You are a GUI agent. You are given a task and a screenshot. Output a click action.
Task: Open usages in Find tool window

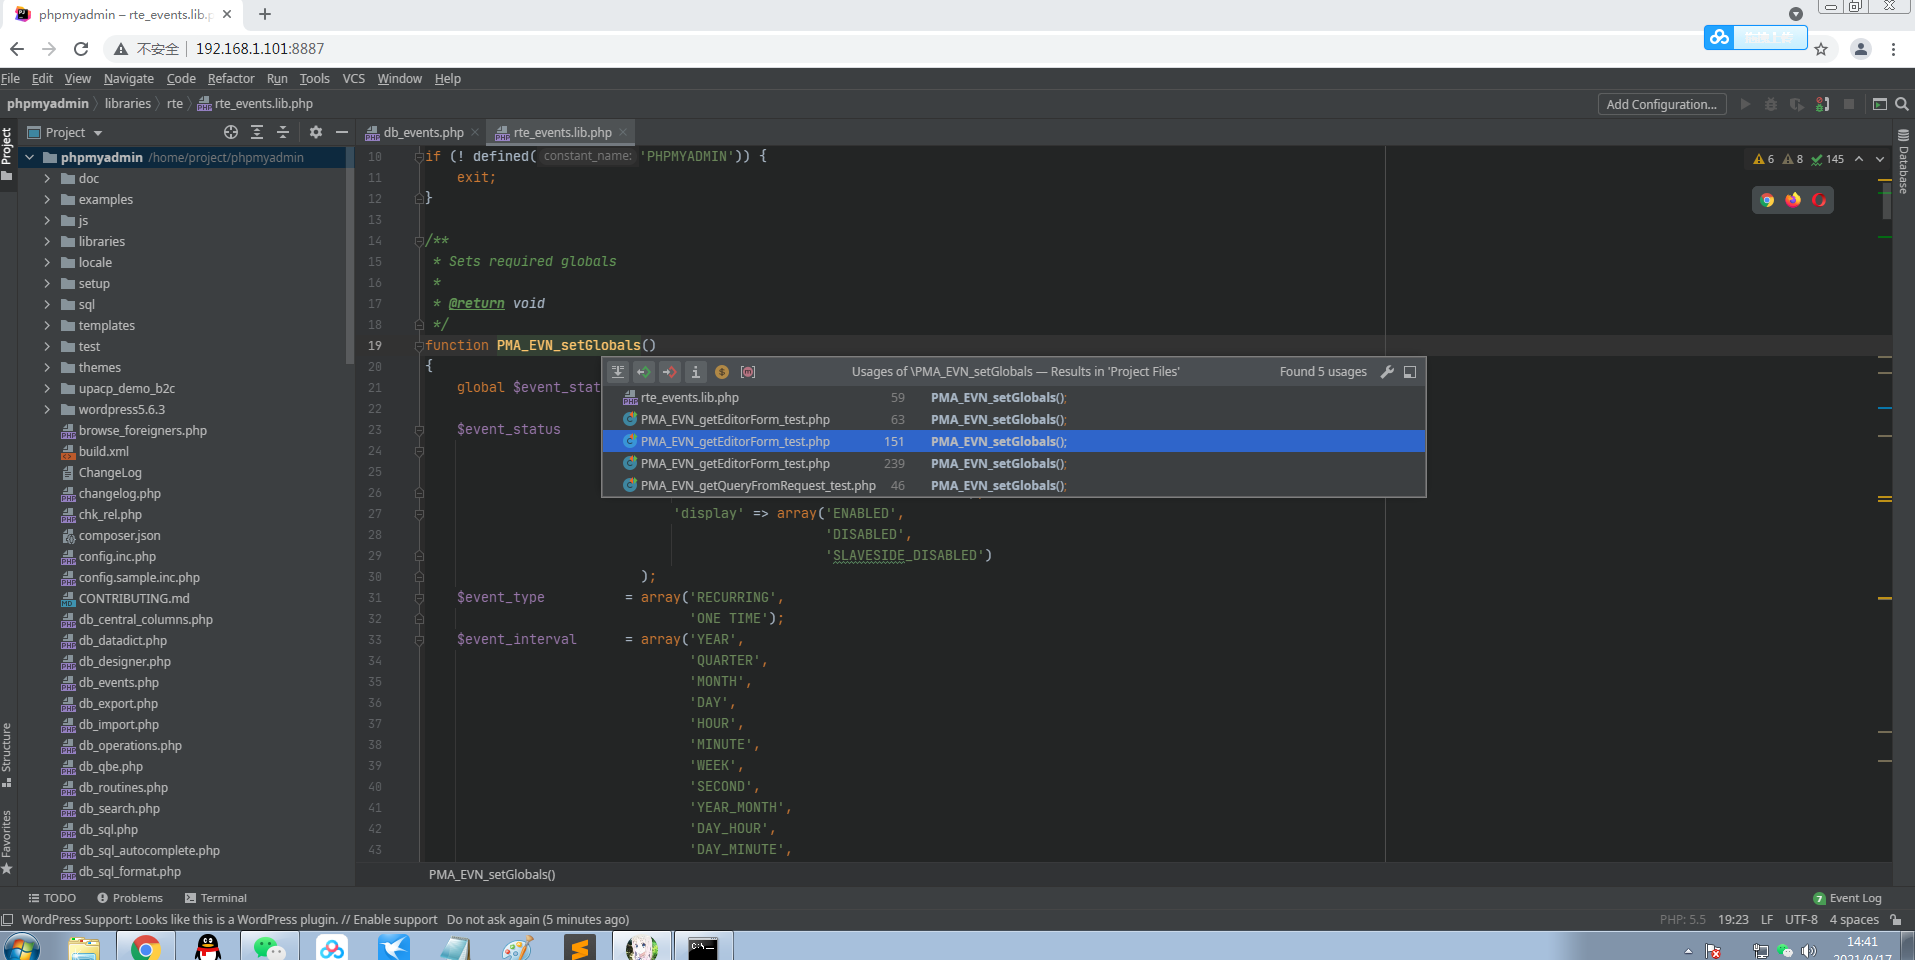pos(1410,372)
